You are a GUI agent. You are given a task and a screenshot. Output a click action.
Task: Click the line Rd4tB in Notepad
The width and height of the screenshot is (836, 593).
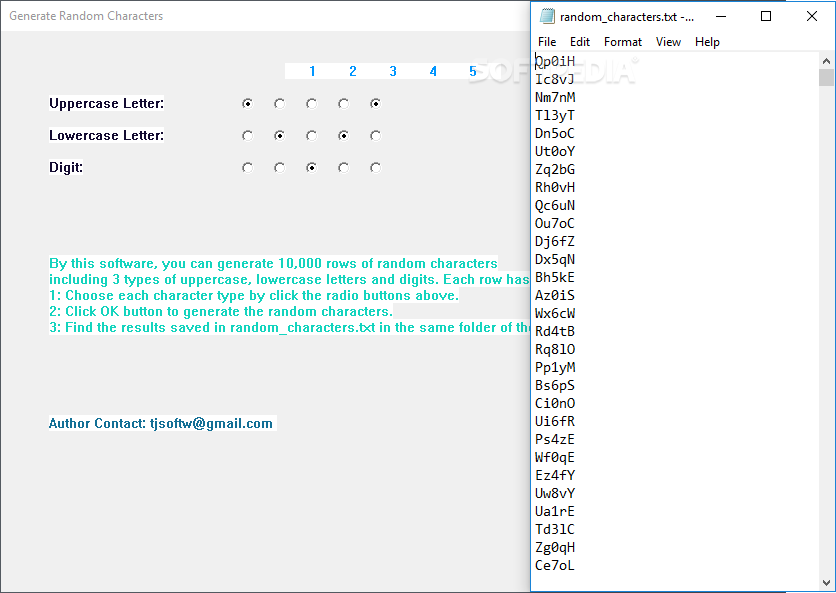coord(555,332)
